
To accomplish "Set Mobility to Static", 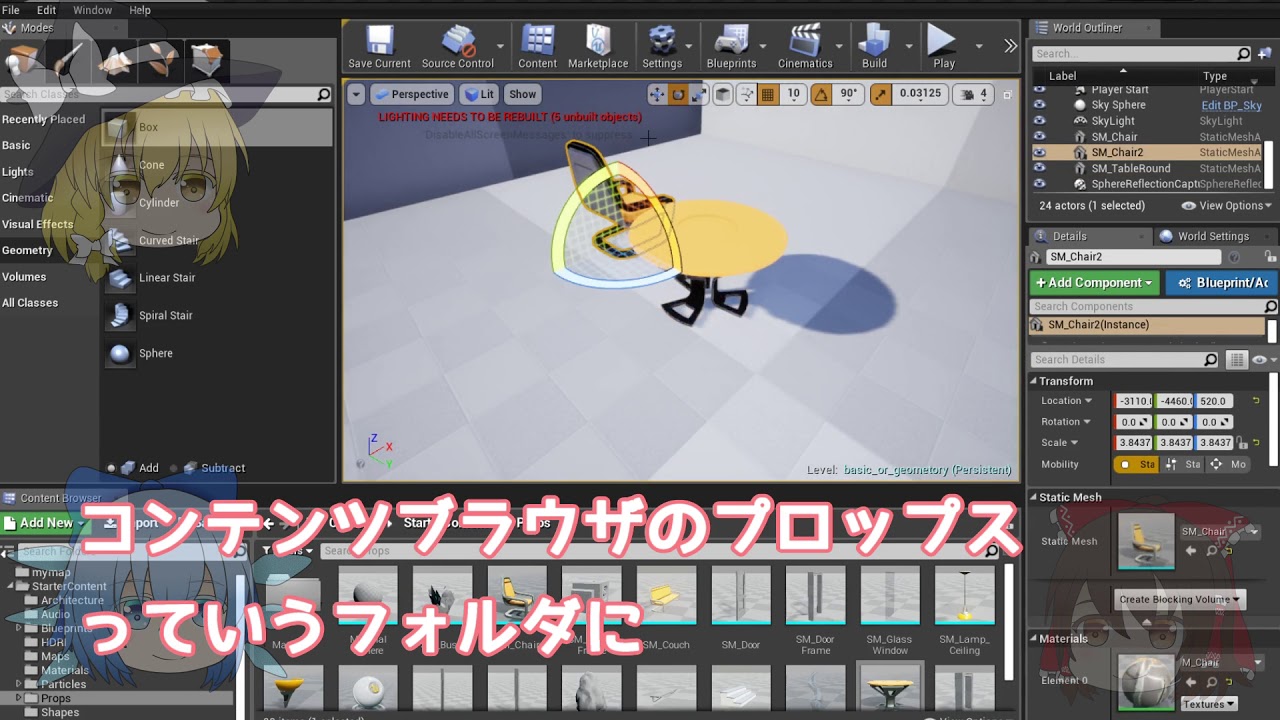I will (1137, 464).
